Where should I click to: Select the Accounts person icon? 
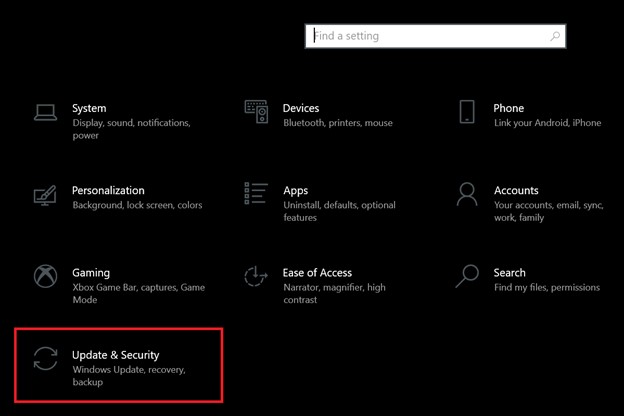pos(467,194)
